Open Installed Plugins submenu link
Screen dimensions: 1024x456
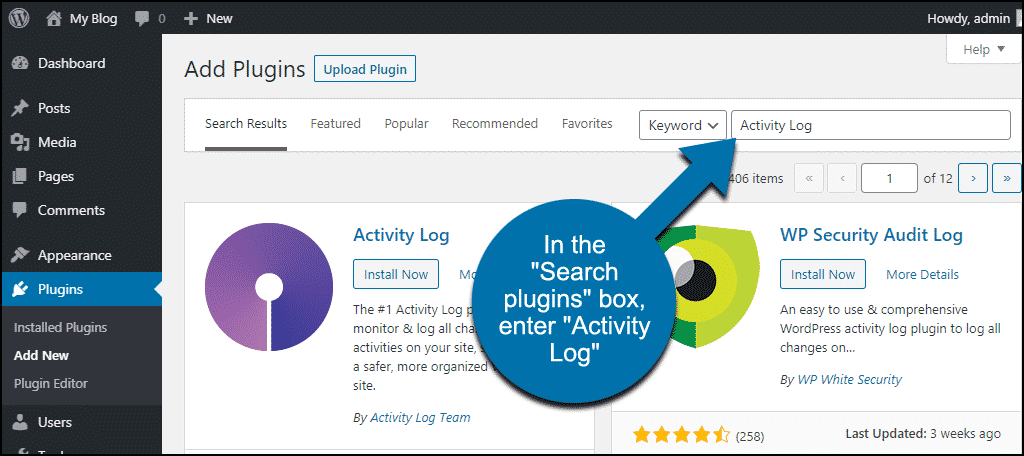pos(60,327)
